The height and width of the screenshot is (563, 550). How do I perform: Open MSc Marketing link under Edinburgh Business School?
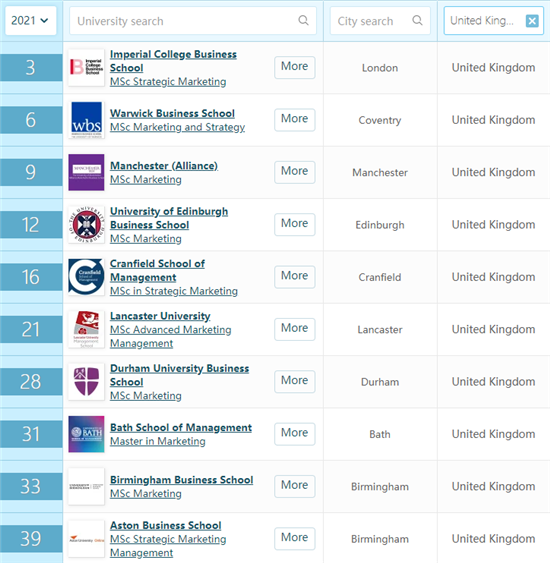(146, 238)
